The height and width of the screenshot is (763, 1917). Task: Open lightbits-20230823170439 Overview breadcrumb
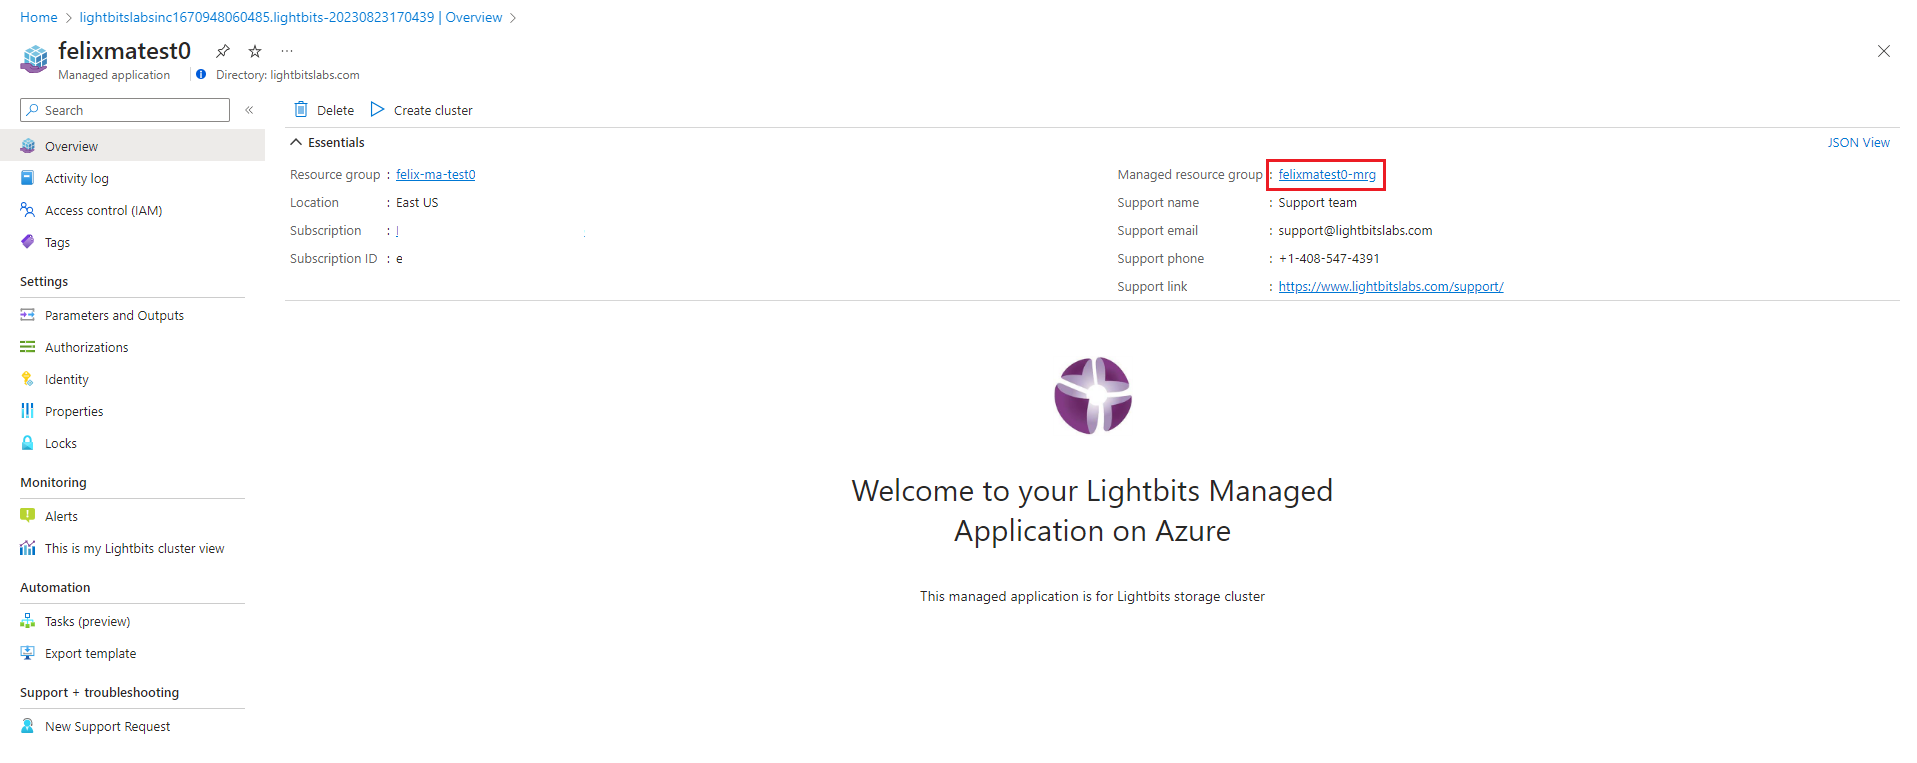point(291,18)
